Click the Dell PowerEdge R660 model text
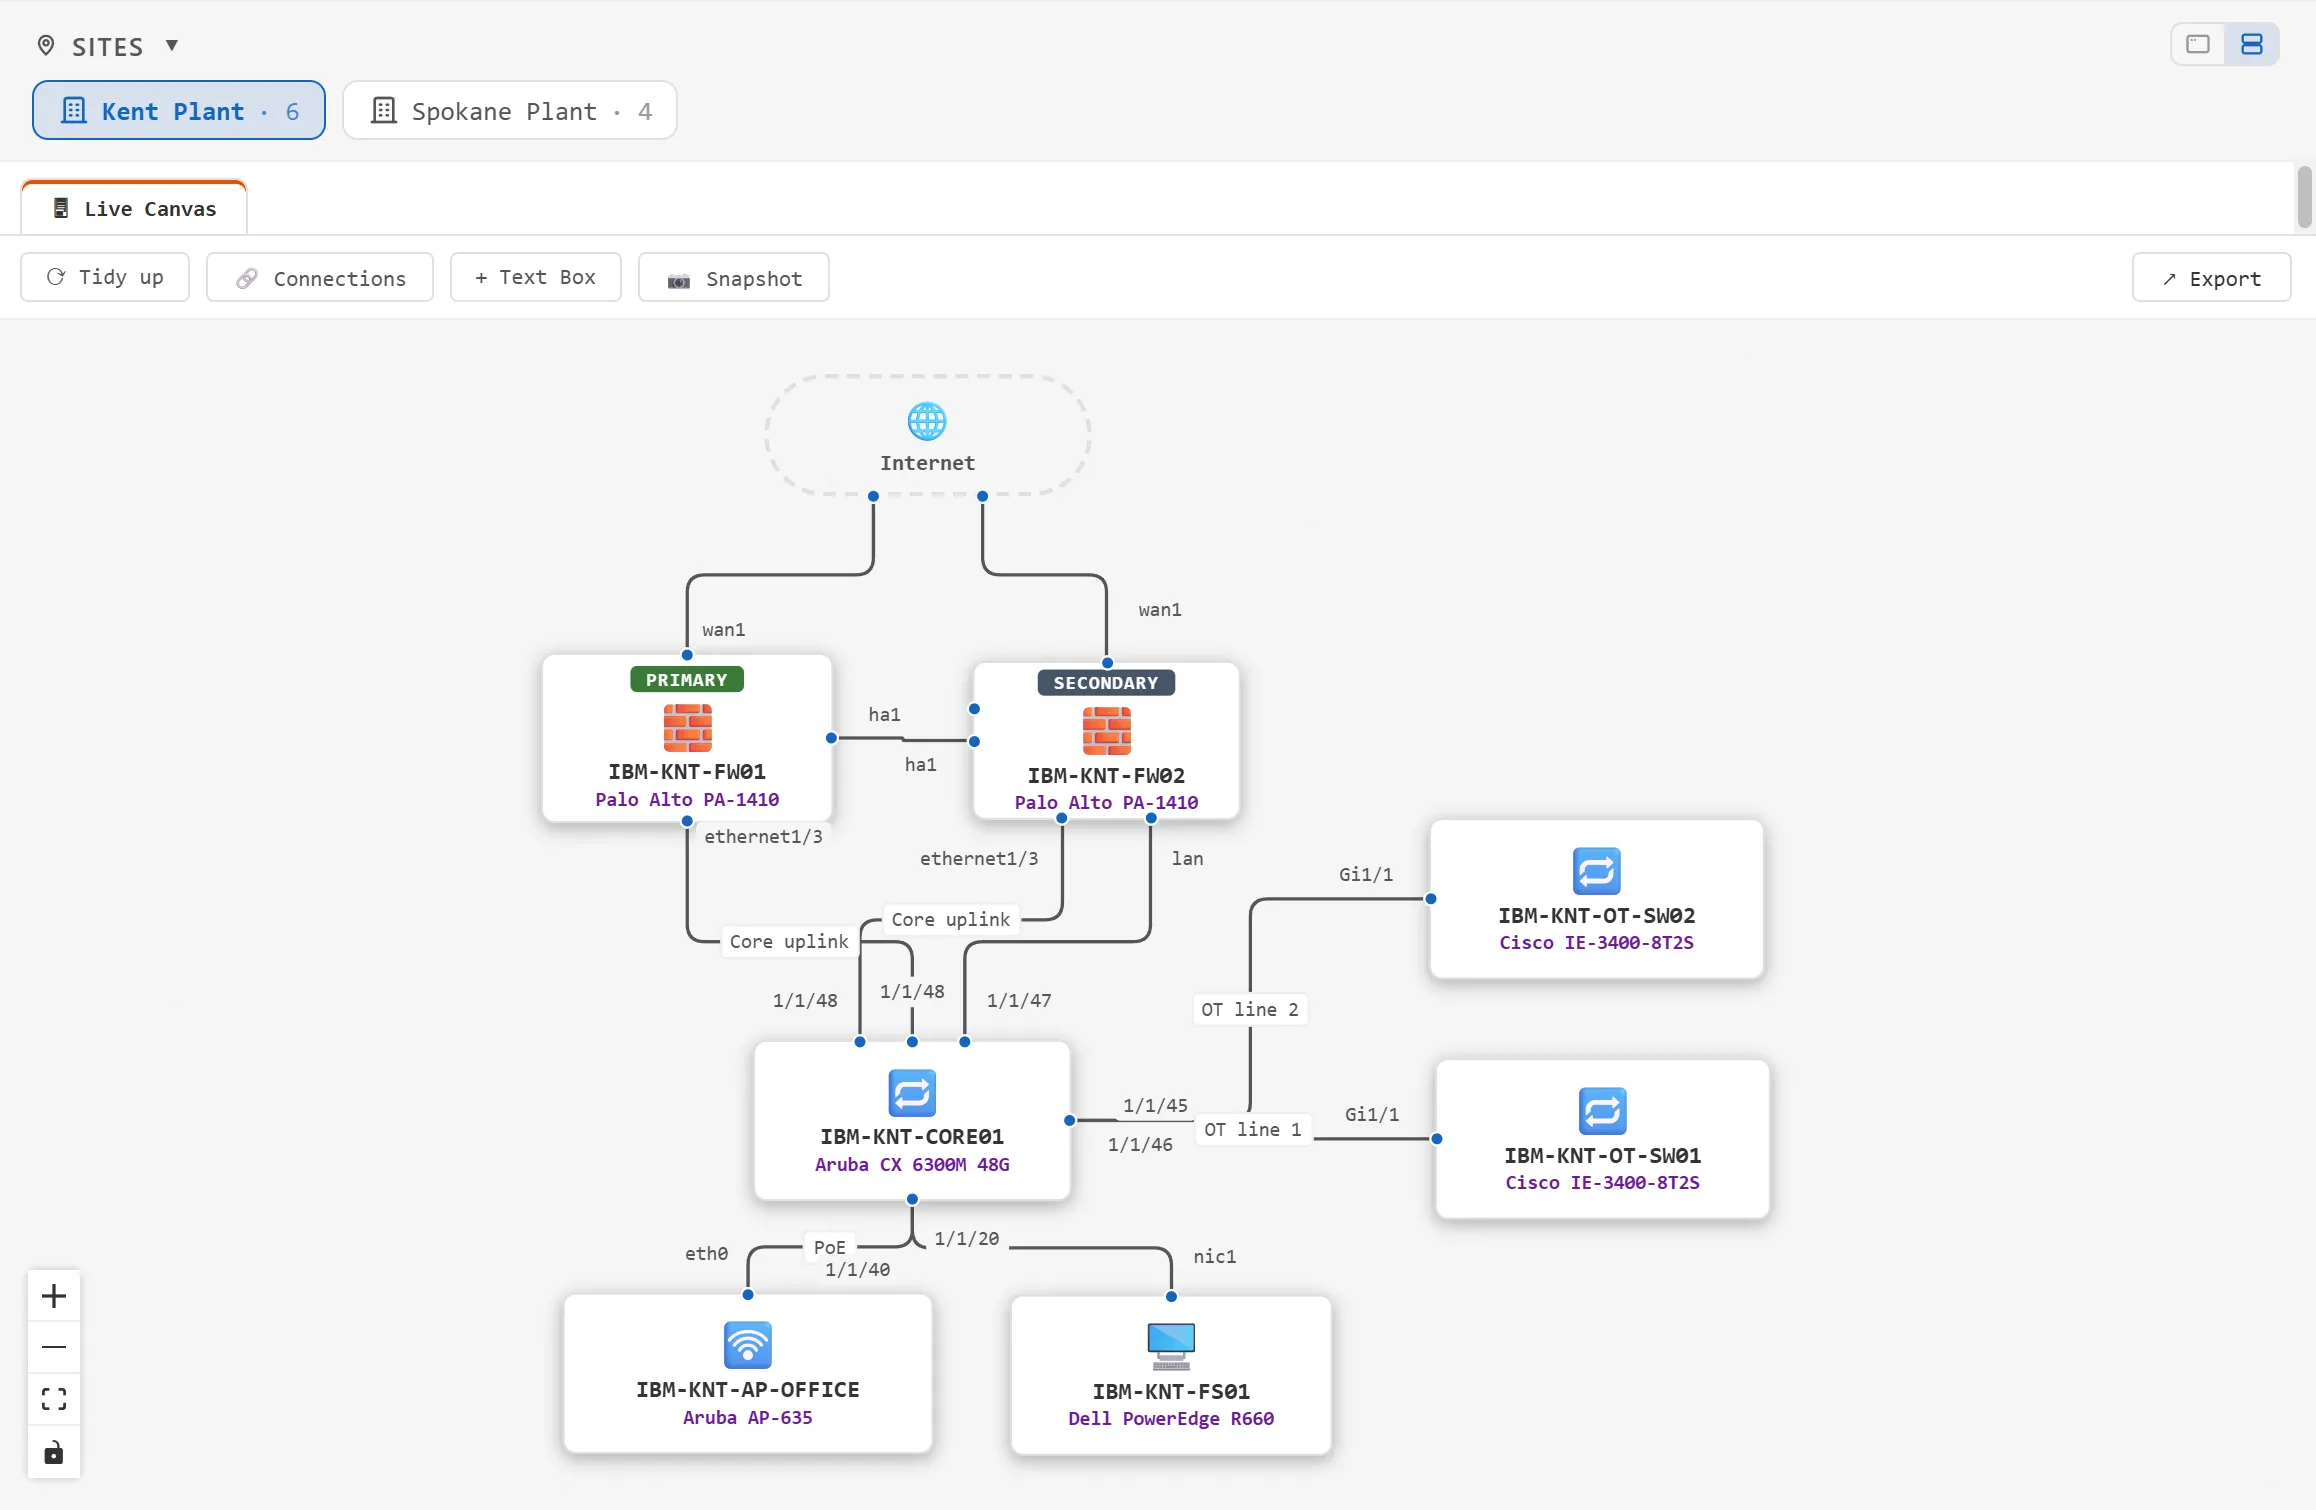Screen dimensions: 2316x1510 [1171, 1418]
